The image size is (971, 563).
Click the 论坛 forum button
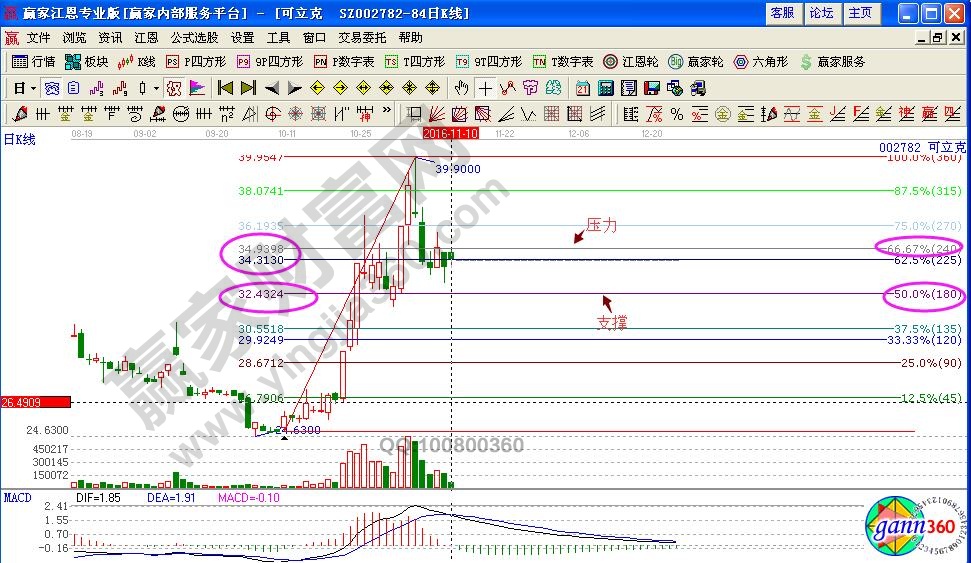click(x=821, y=13)
